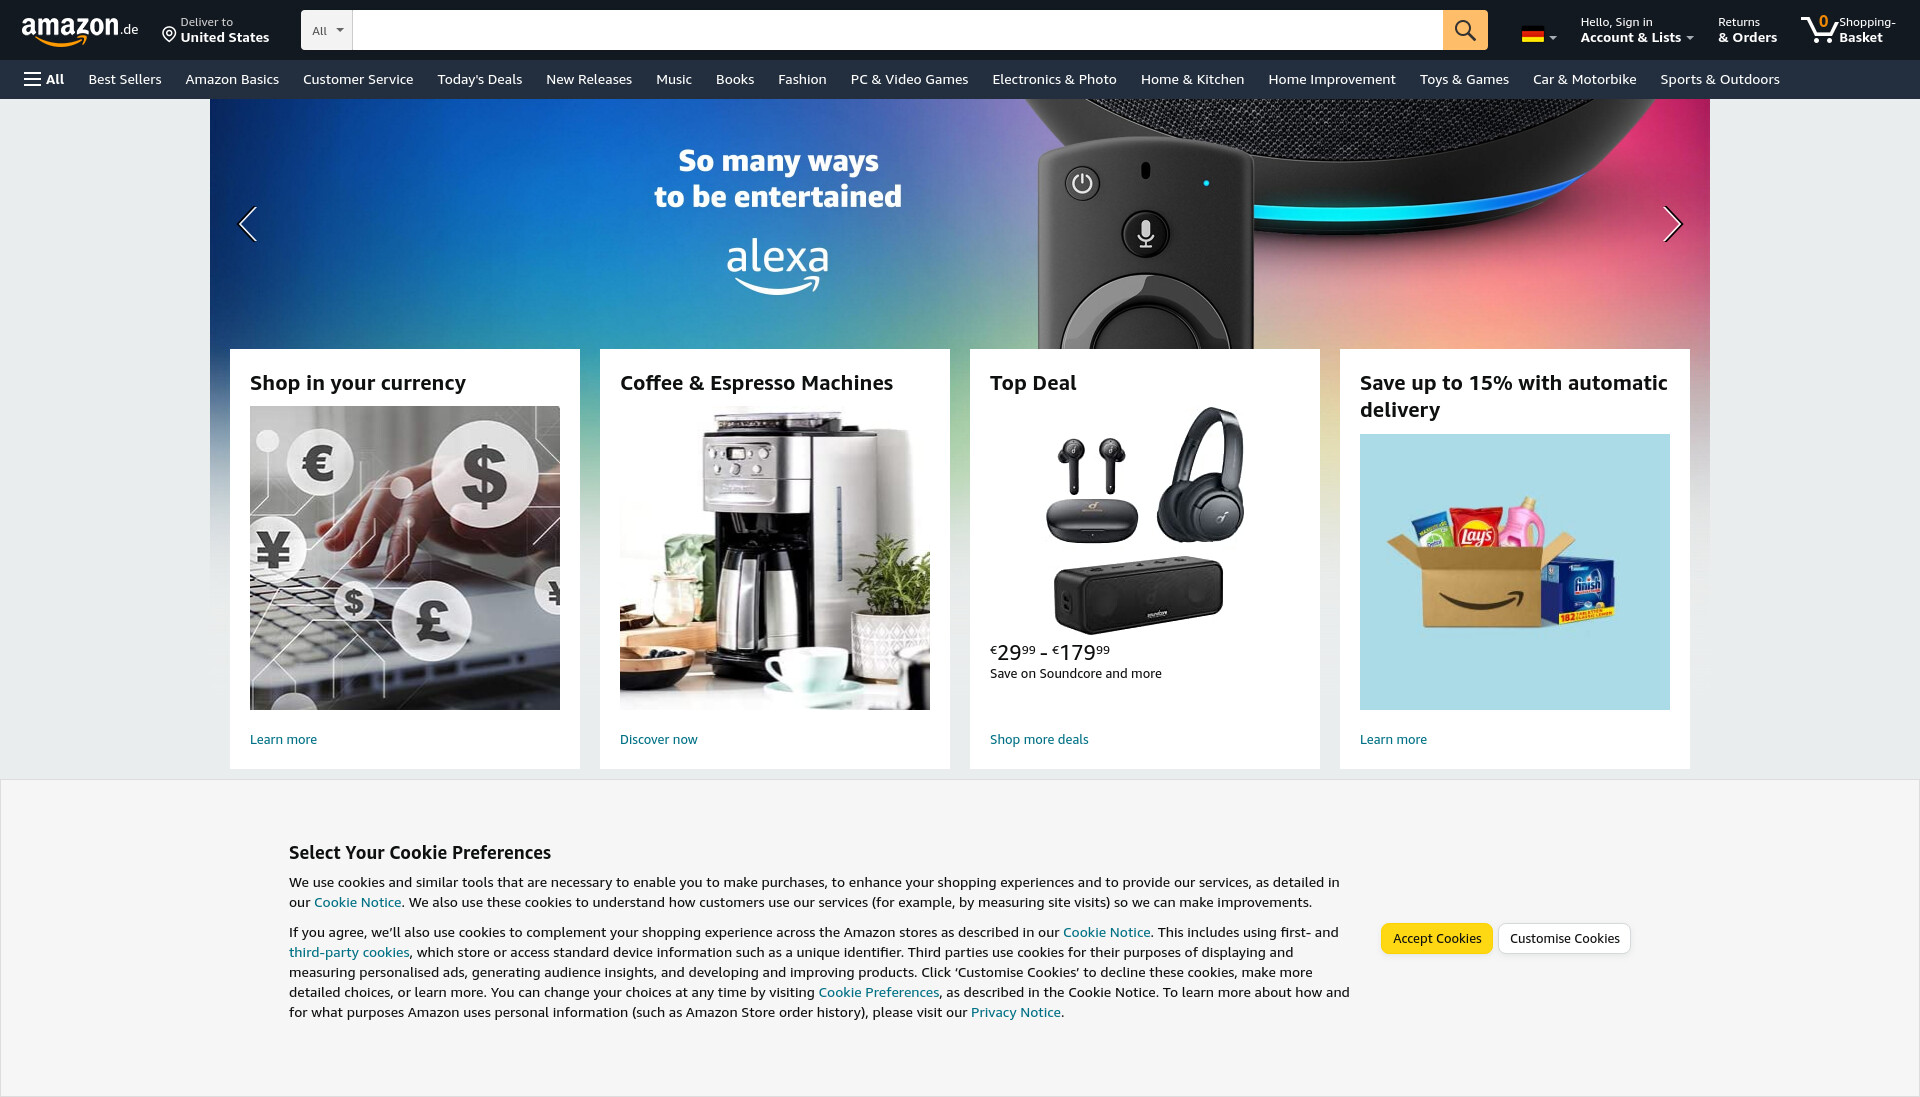Click the delivery location pin icon
The height and width of the screenshot is (1097, 1920).
pos(169,36)
